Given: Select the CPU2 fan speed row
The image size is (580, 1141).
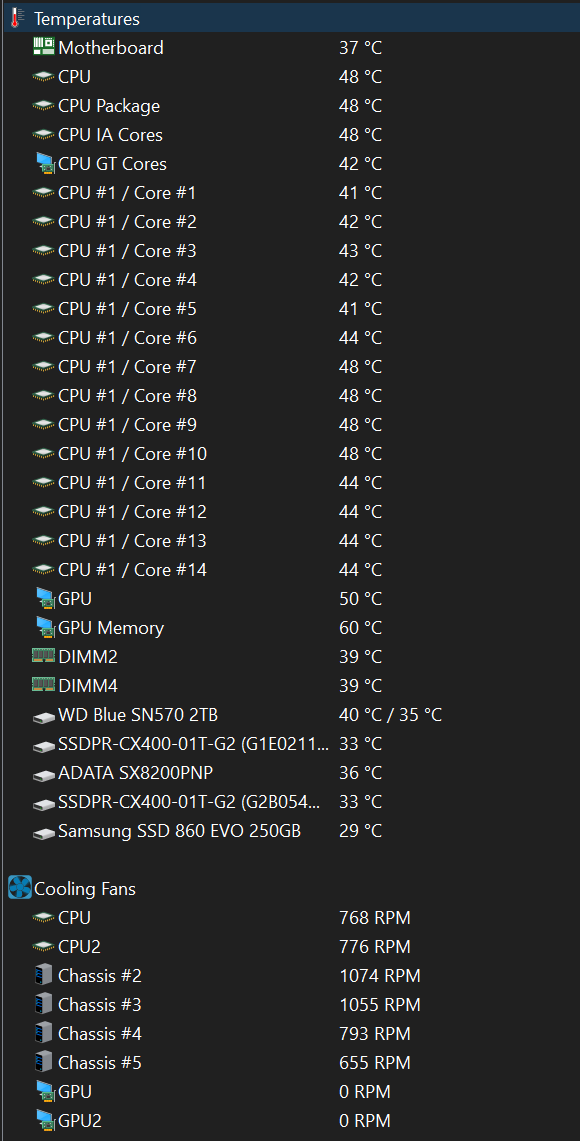Looking at the screenshot, I should click(290, 947).
